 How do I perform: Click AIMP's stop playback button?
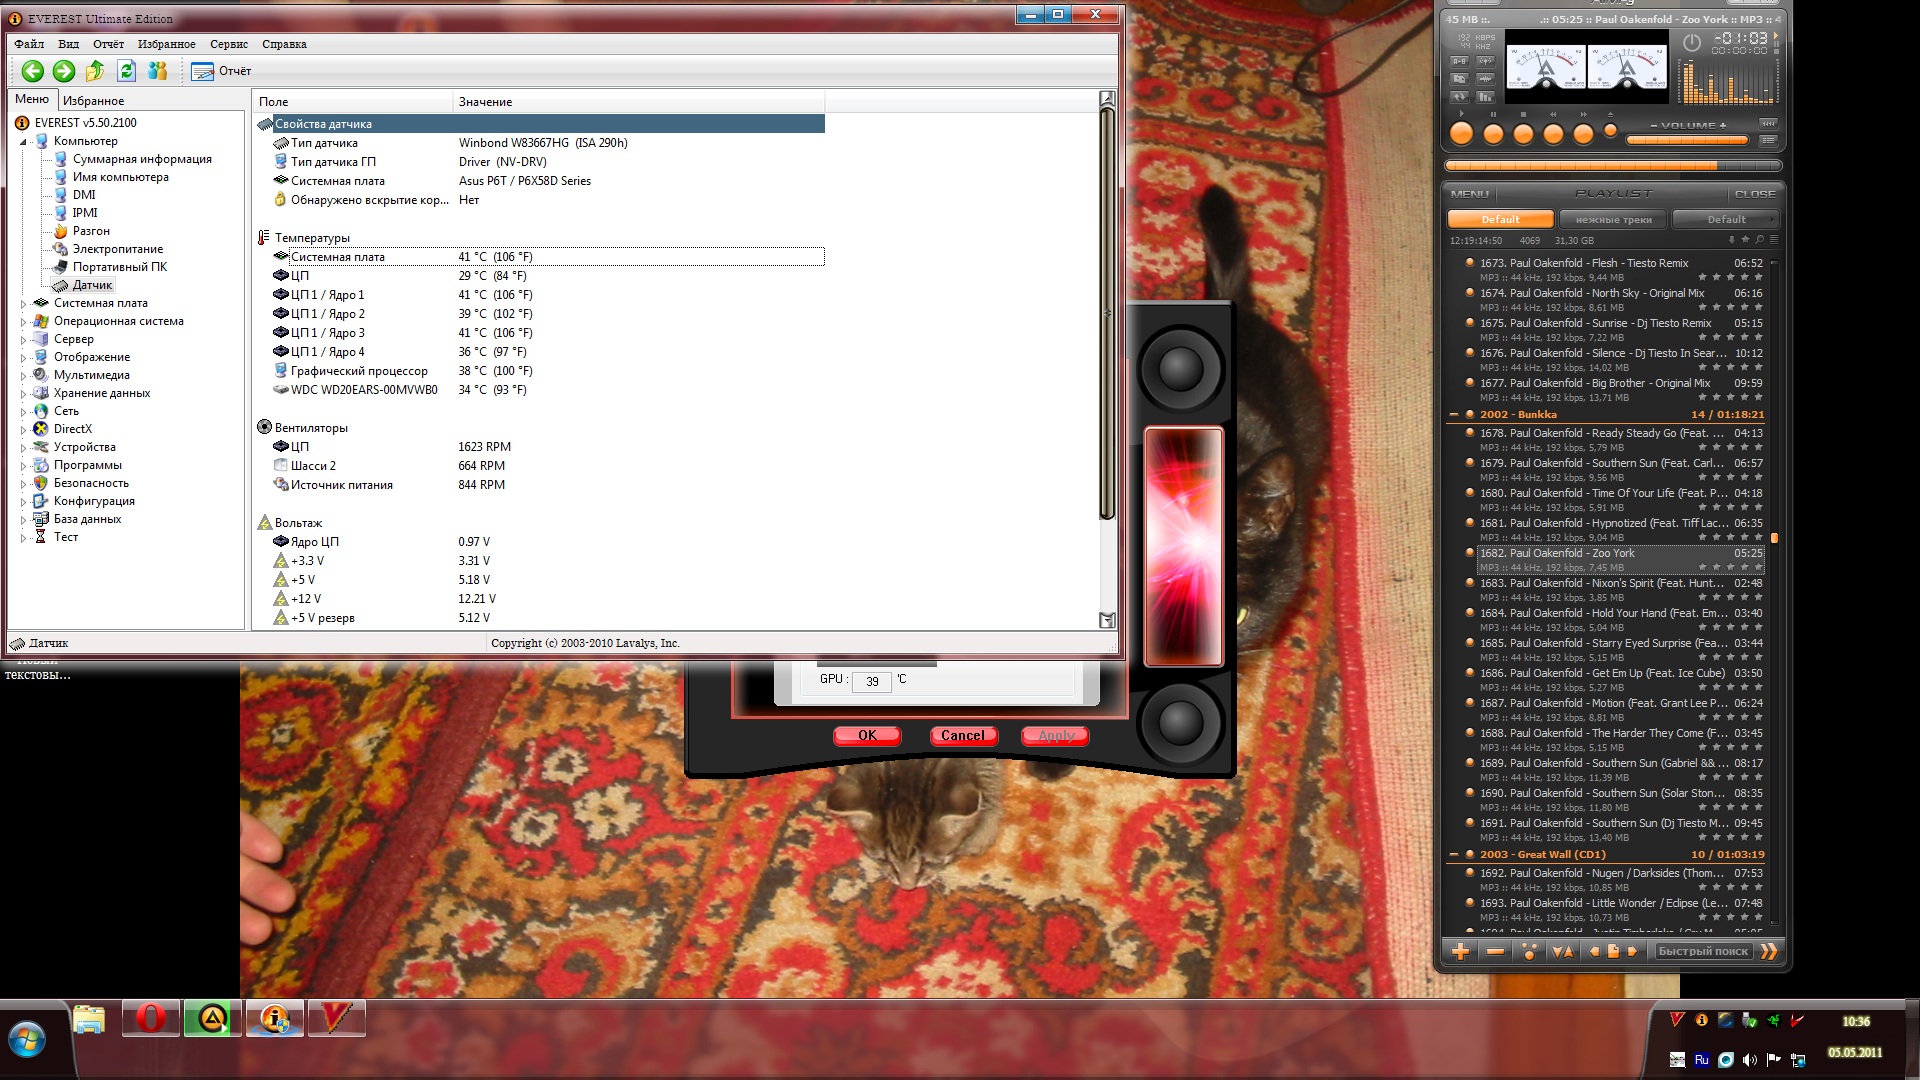point(1523,134)
